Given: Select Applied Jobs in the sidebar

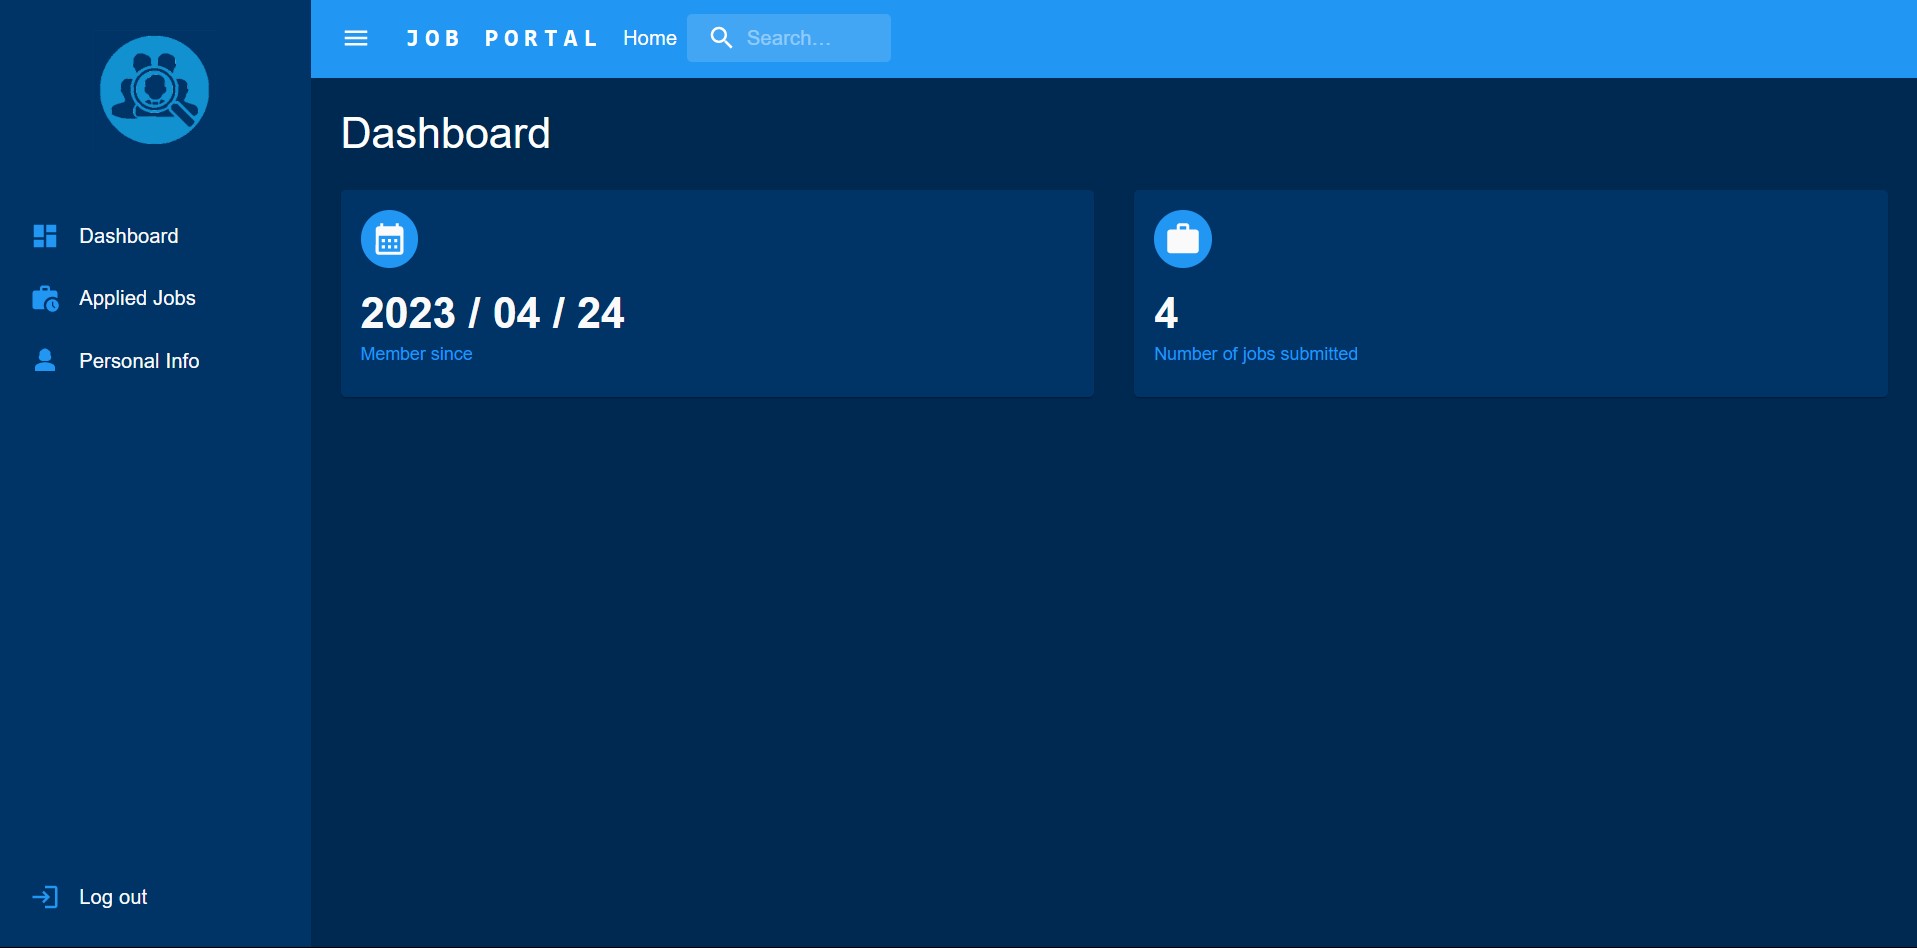Looking at the screenshot, I should 137,297.
